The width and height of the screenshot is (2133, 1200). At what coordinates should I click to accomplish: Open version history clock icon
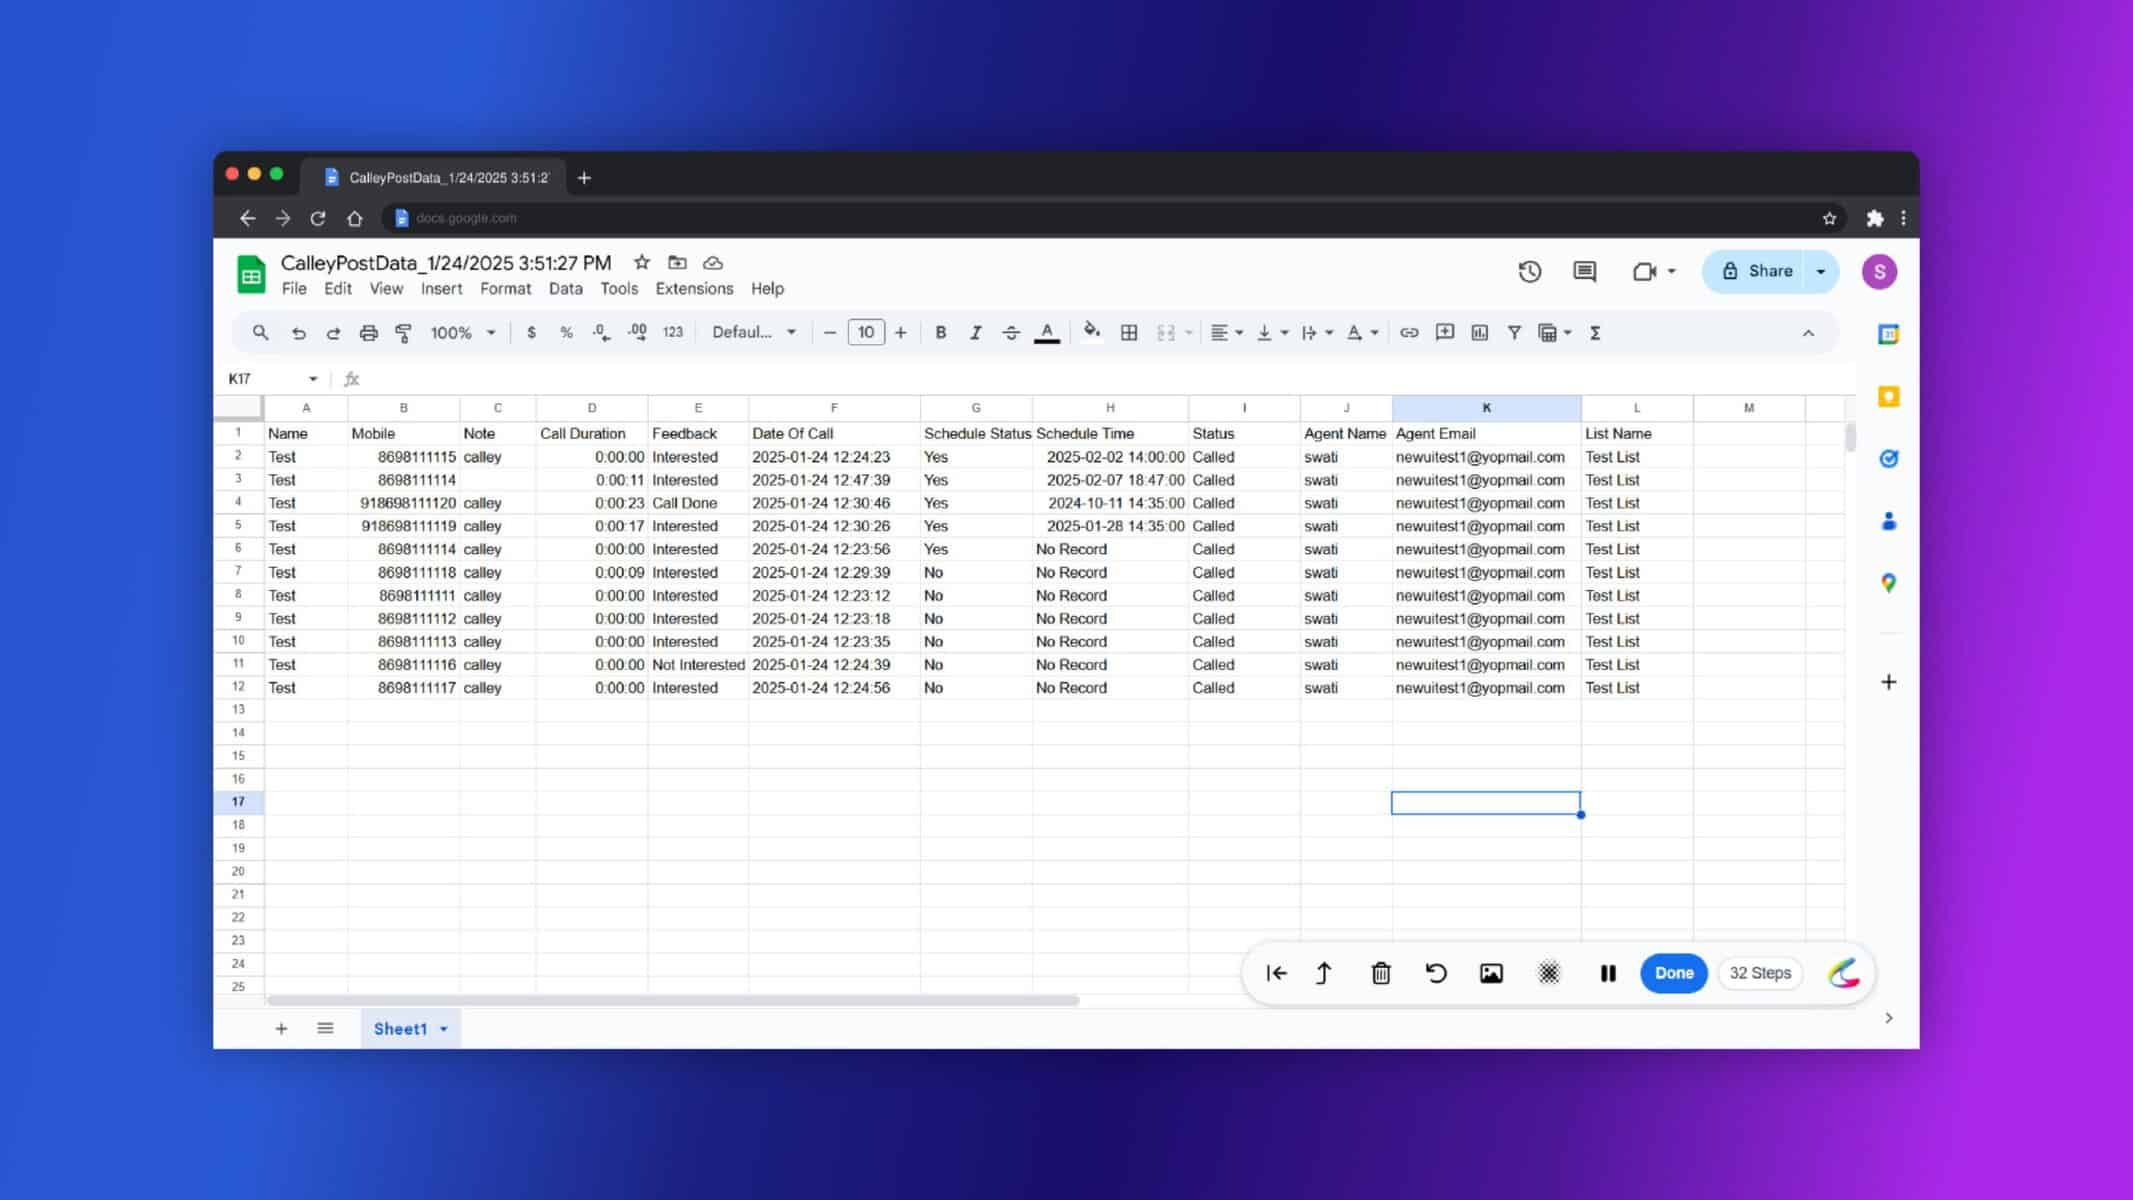coord(1529,271)
